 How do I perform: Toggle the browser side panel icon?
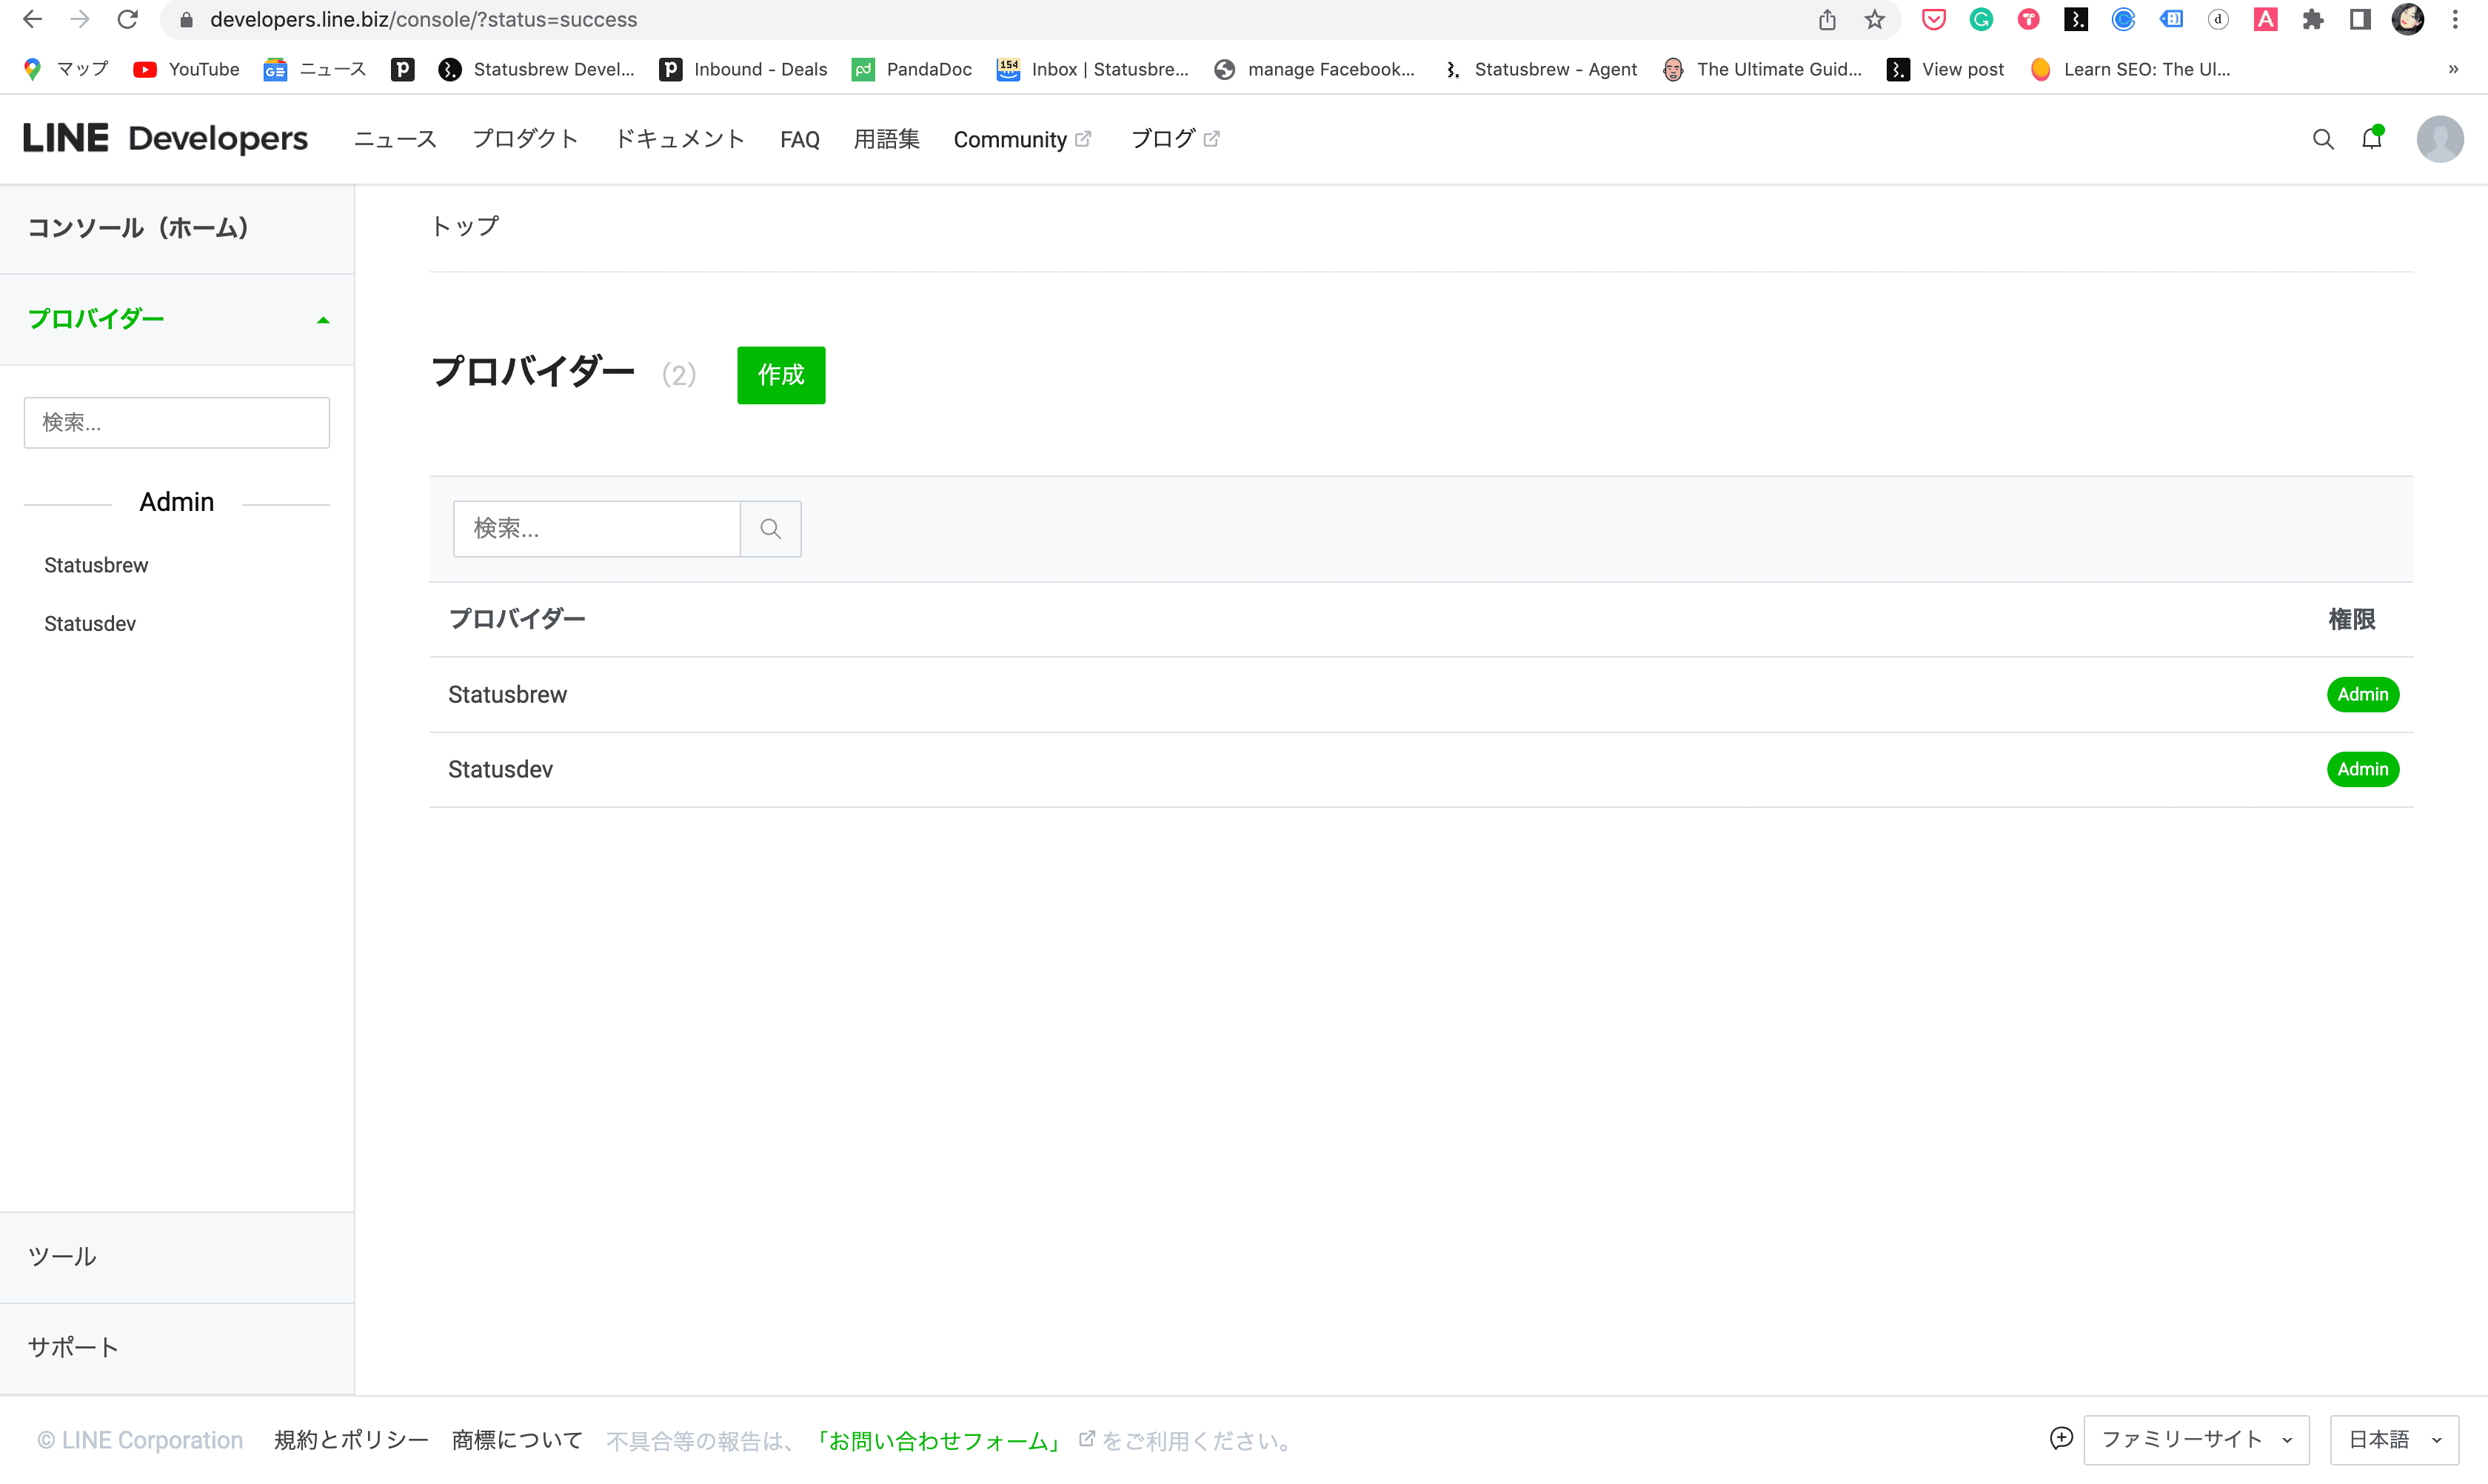(2360, 19)
